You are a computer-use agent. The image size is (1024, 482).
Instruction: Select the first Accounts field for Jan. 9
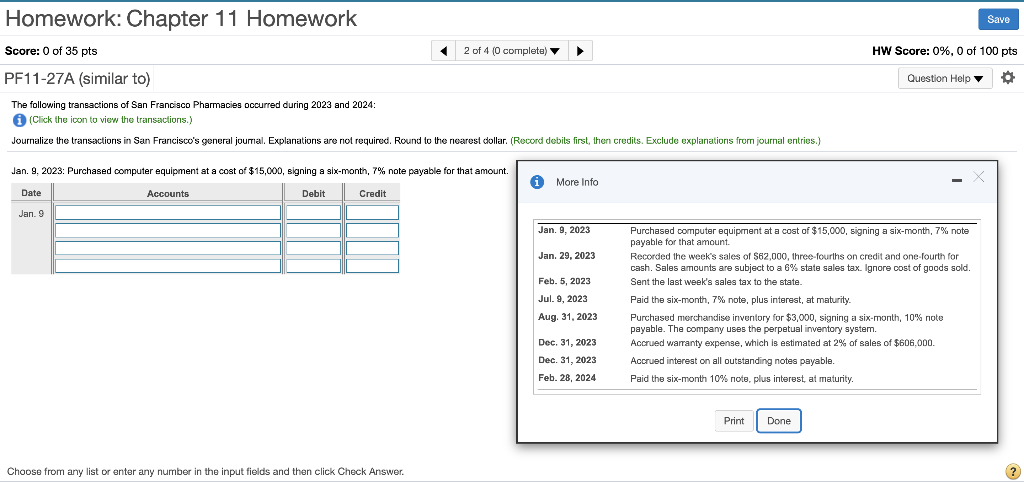pos(168,213)
